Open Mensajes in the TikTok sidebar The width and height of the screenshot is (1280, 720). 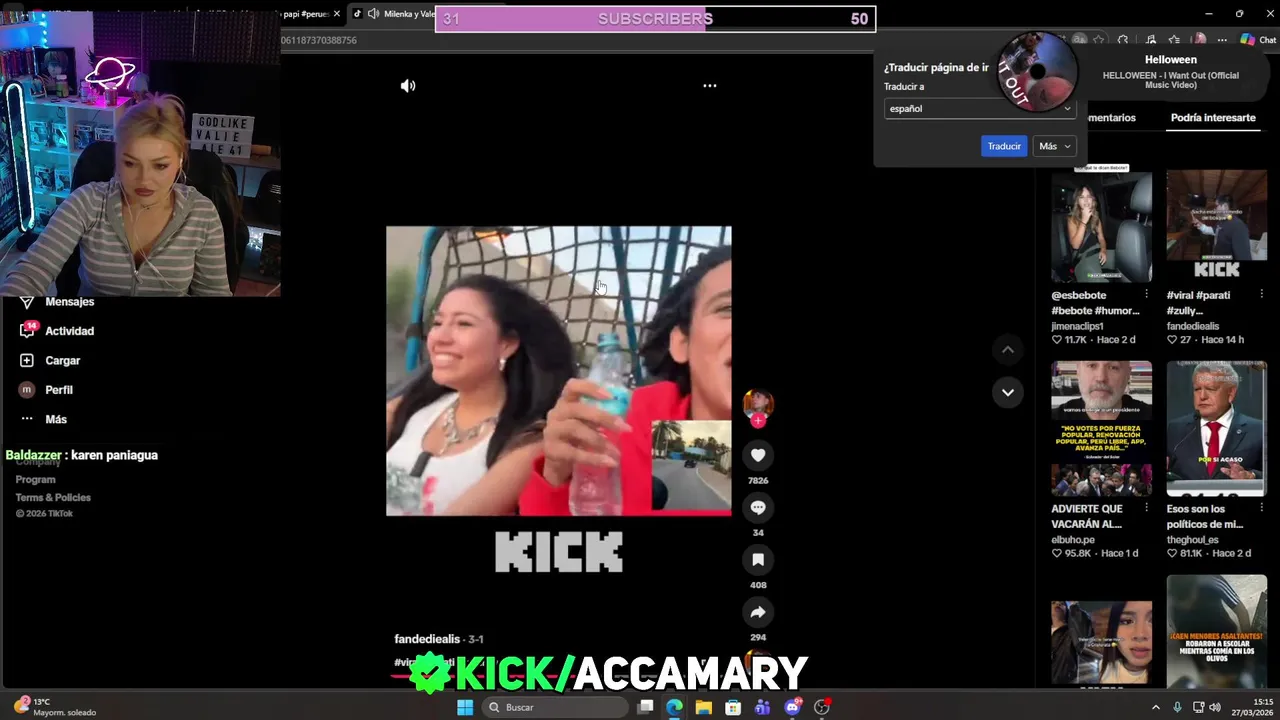57,301
